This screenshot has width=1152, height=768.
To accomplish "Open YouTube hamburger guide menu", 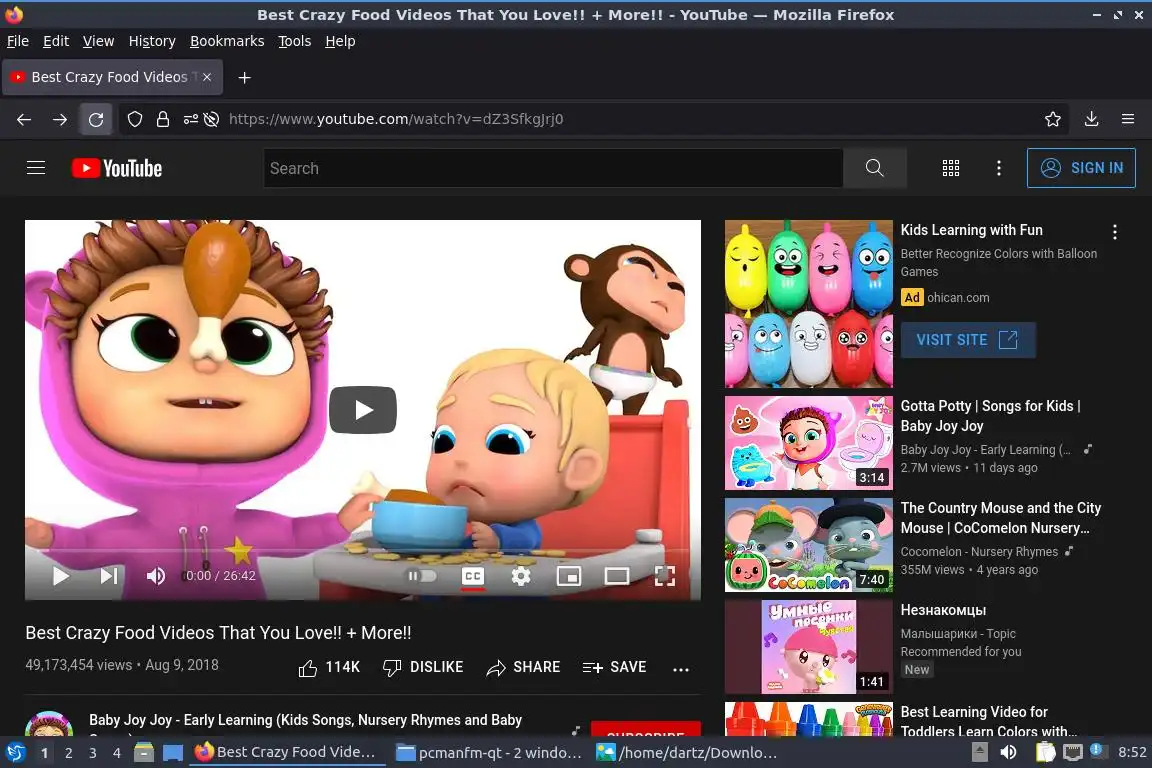I will (36, 168).
